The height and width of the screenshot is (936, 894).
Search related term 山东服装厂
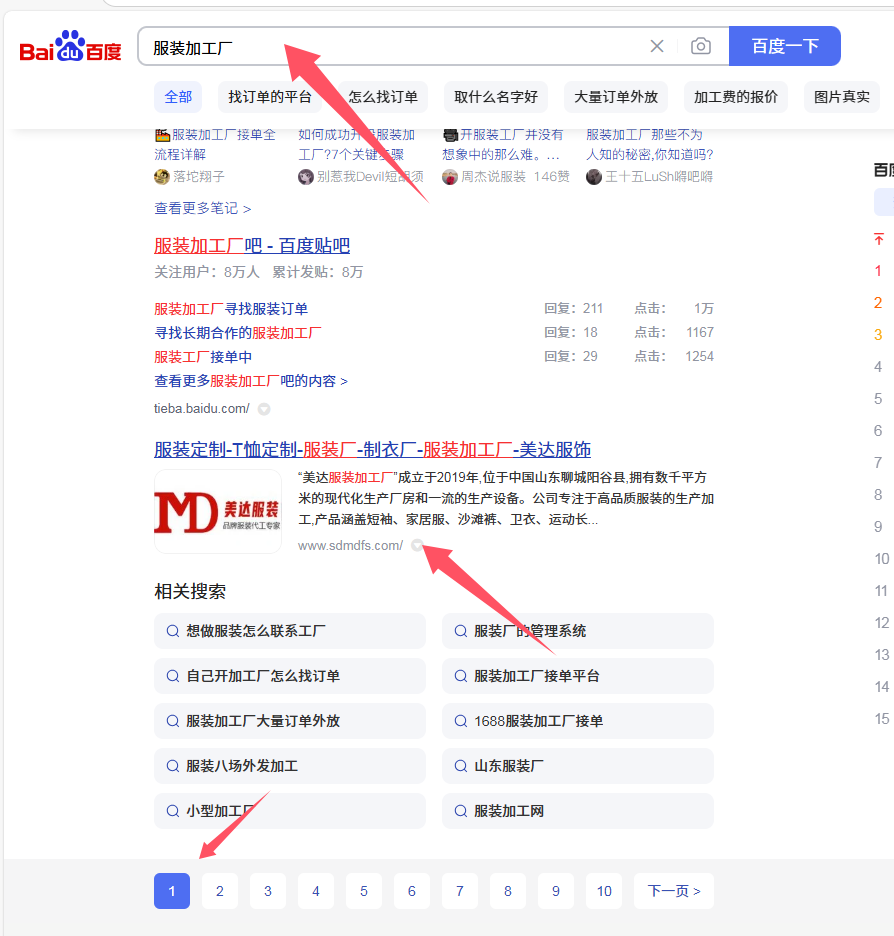(x=578, y=766)
